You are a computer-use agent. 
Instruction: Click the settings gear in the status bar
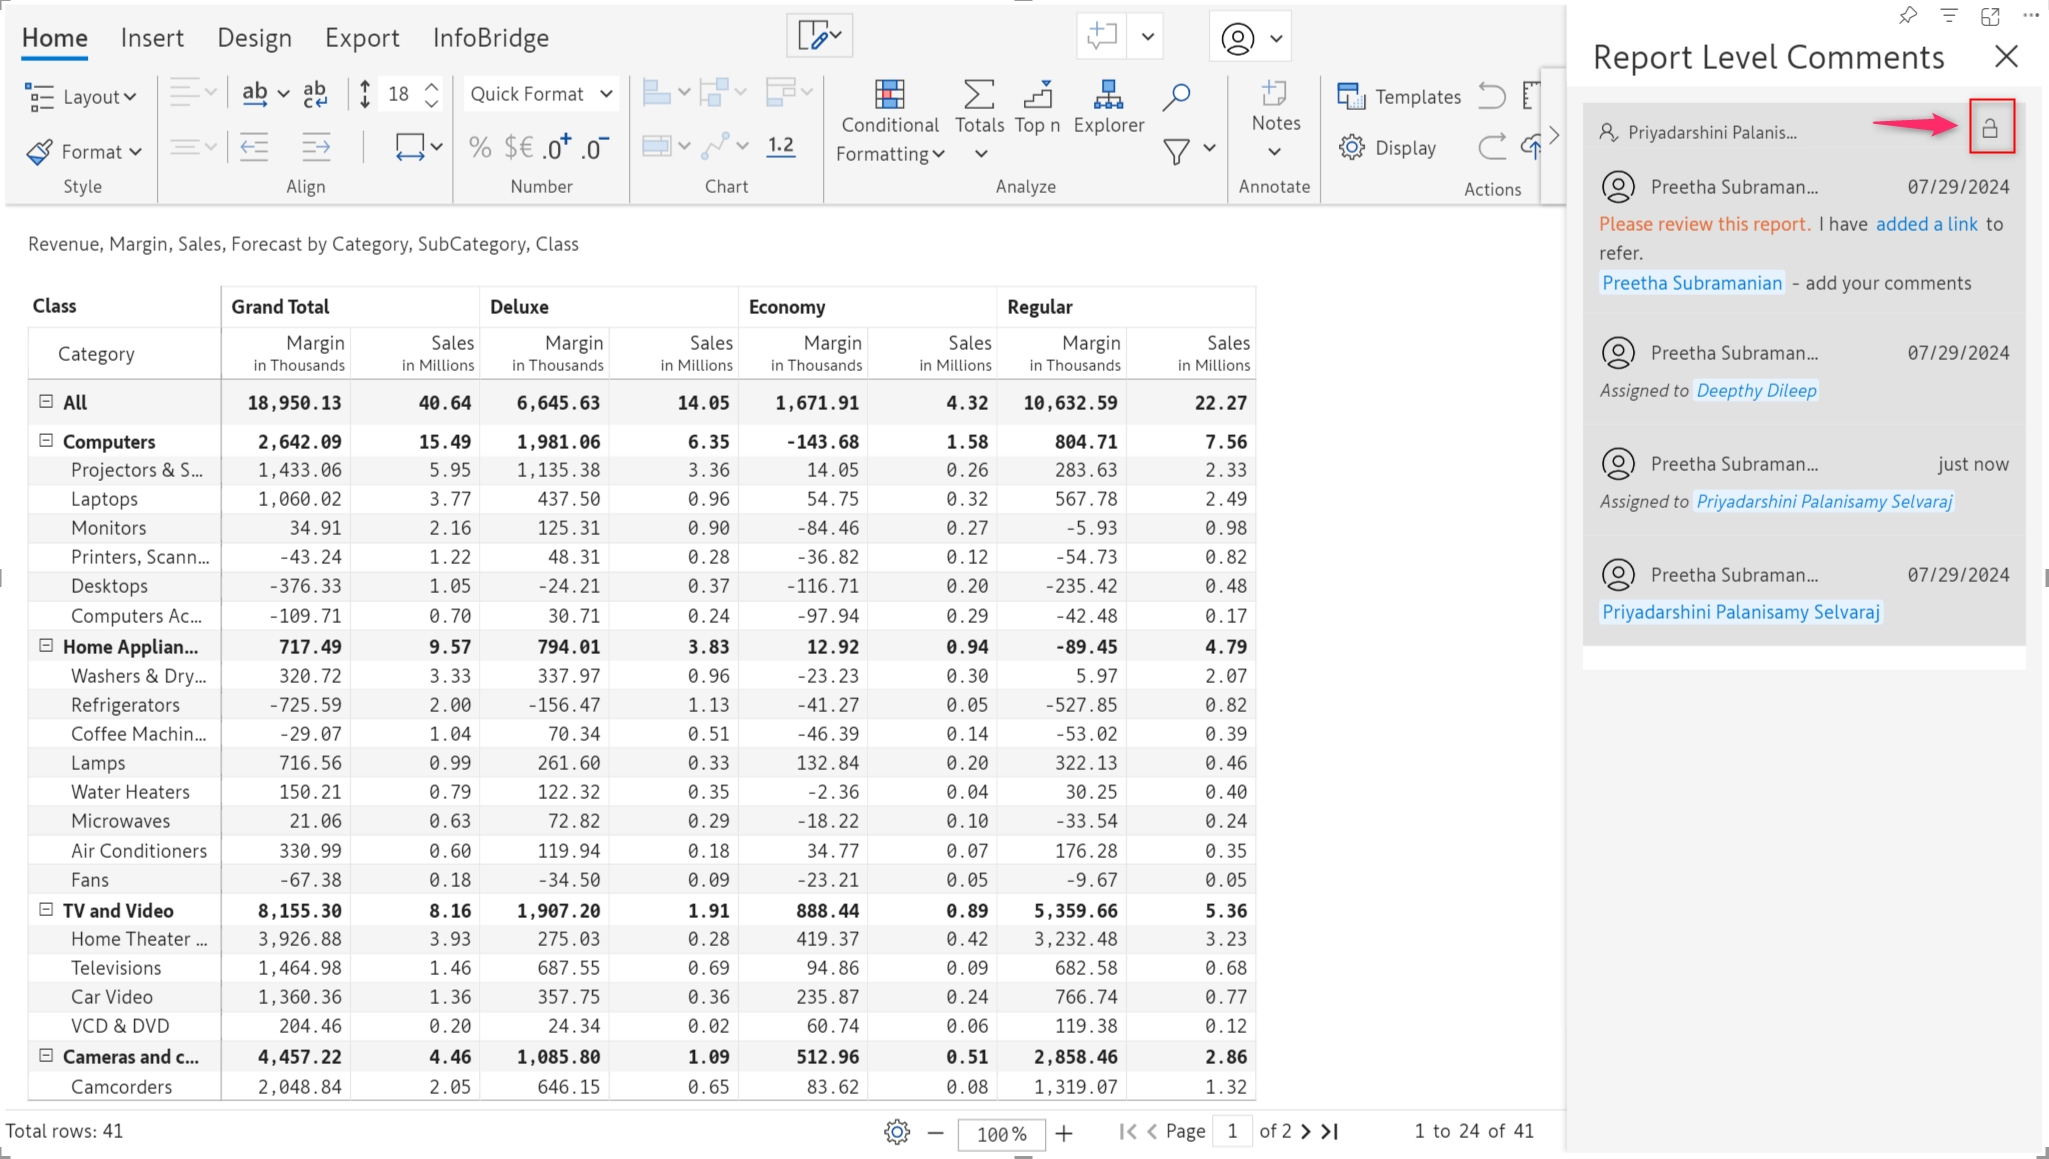(x=897, y=1132)
